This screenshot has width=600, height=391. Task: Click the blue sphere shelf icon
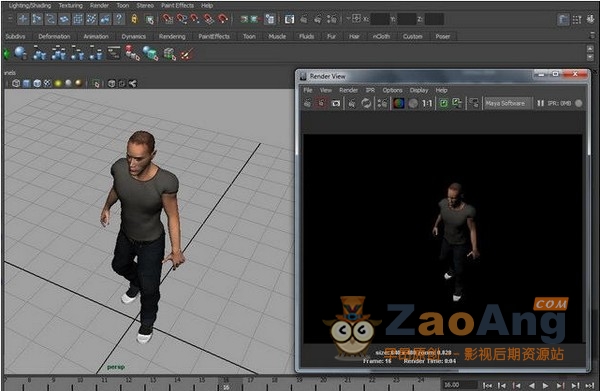[x=20, y=53]
